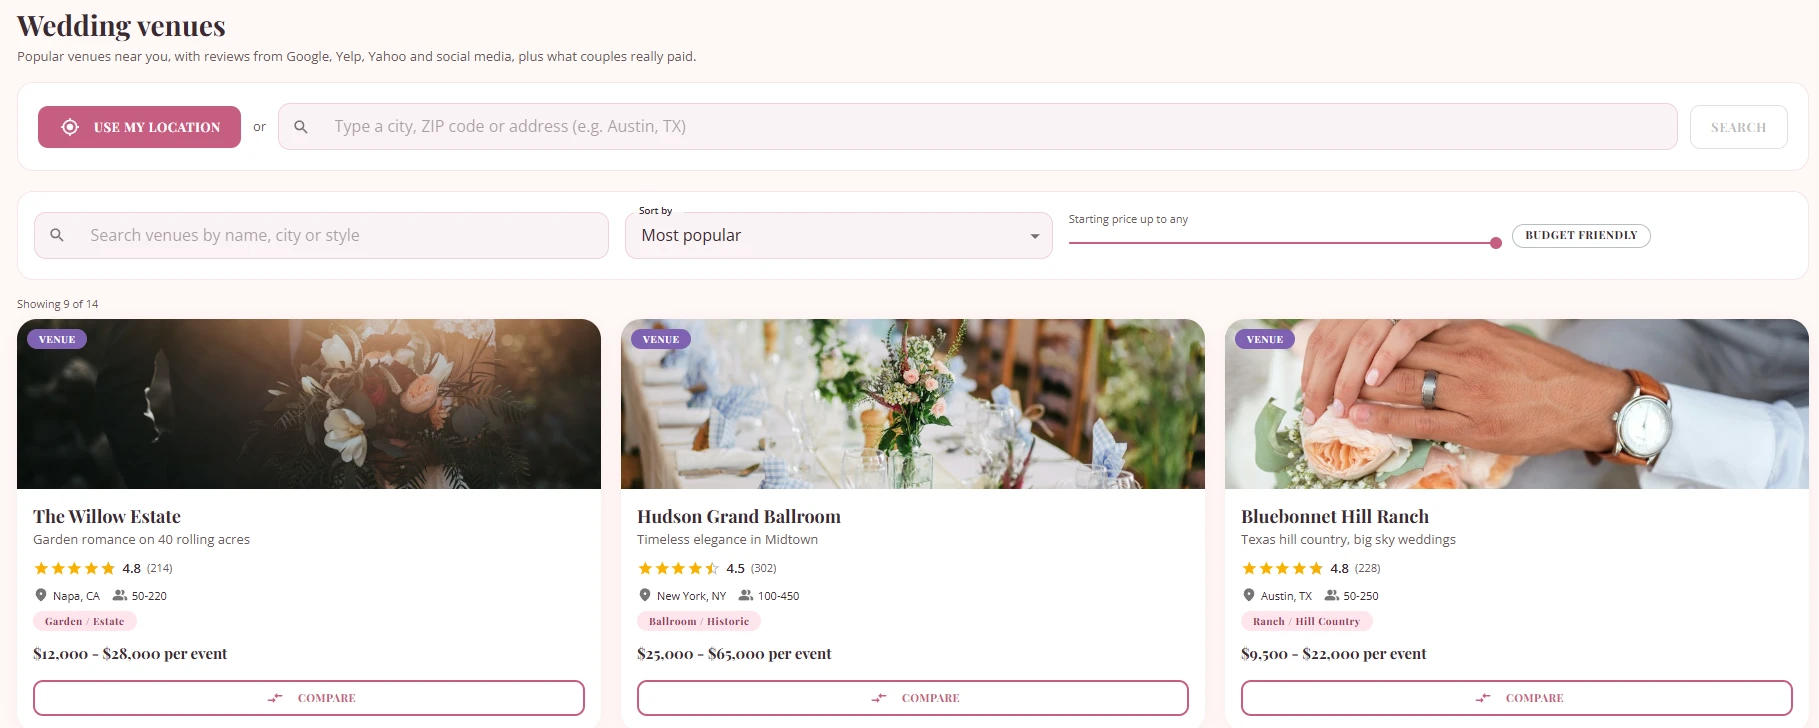
Task: Click VENUE badge on Hudson Grand Ballroom
Action: point(661,339)
